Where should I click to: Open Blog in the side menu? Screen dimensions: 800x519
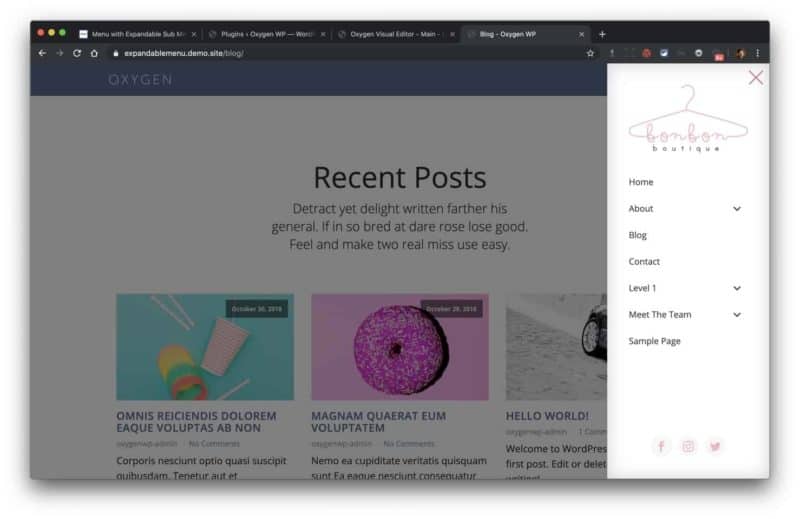[x=638, y=235]
